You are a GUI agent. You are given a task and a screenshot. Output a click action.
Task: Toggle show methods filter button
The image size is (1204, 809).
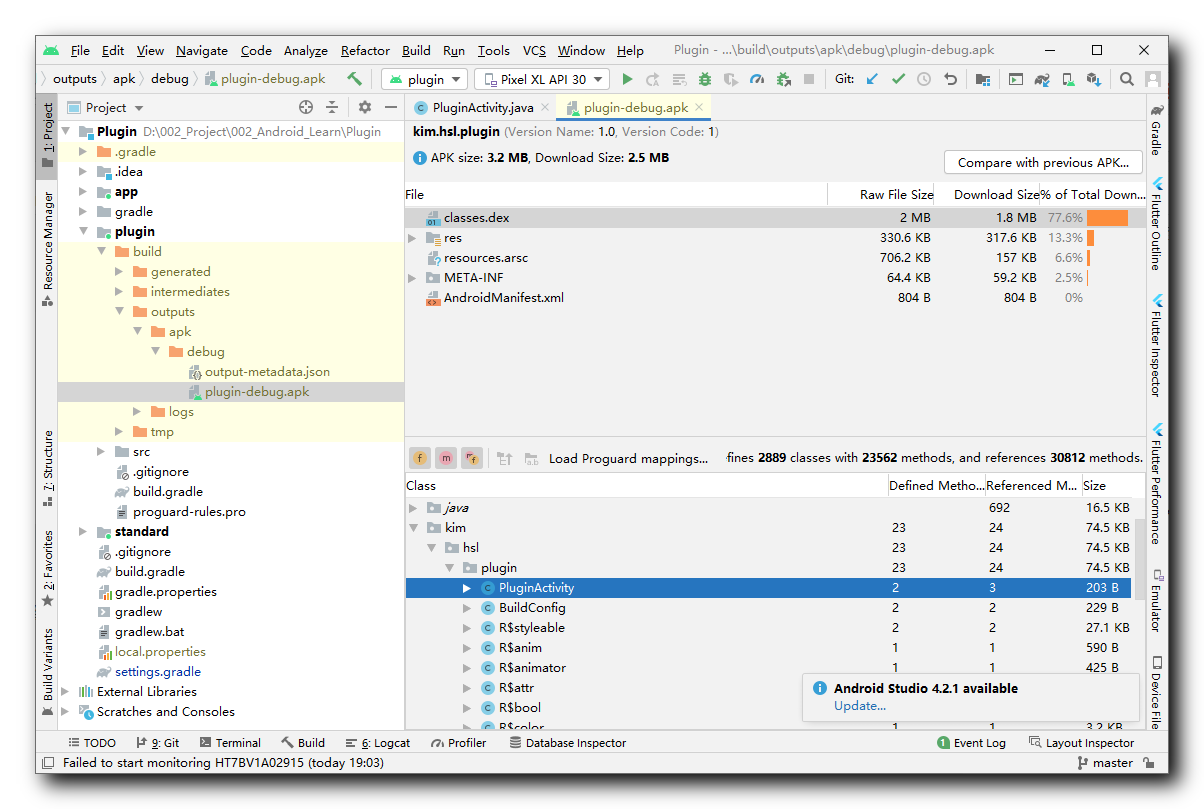[446, 458]
